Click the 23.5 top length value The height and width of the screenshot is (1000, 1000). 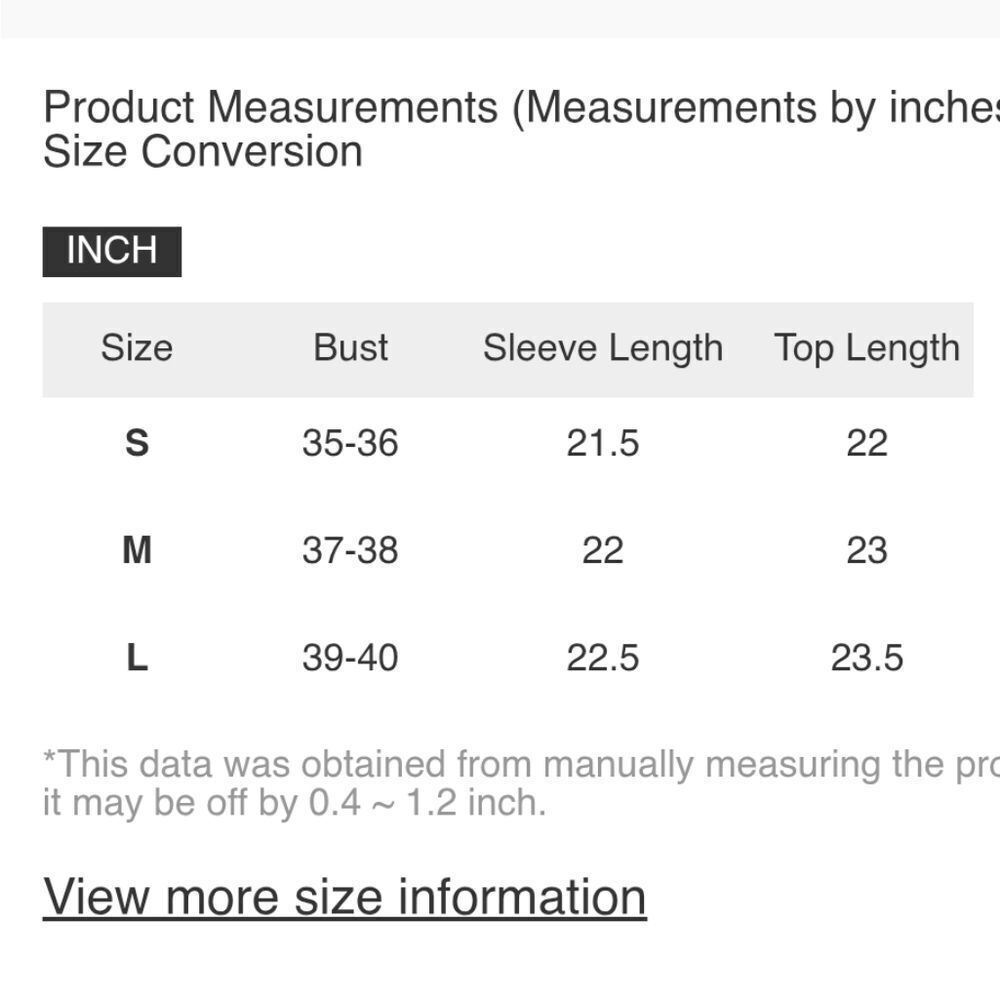point(866,658)
